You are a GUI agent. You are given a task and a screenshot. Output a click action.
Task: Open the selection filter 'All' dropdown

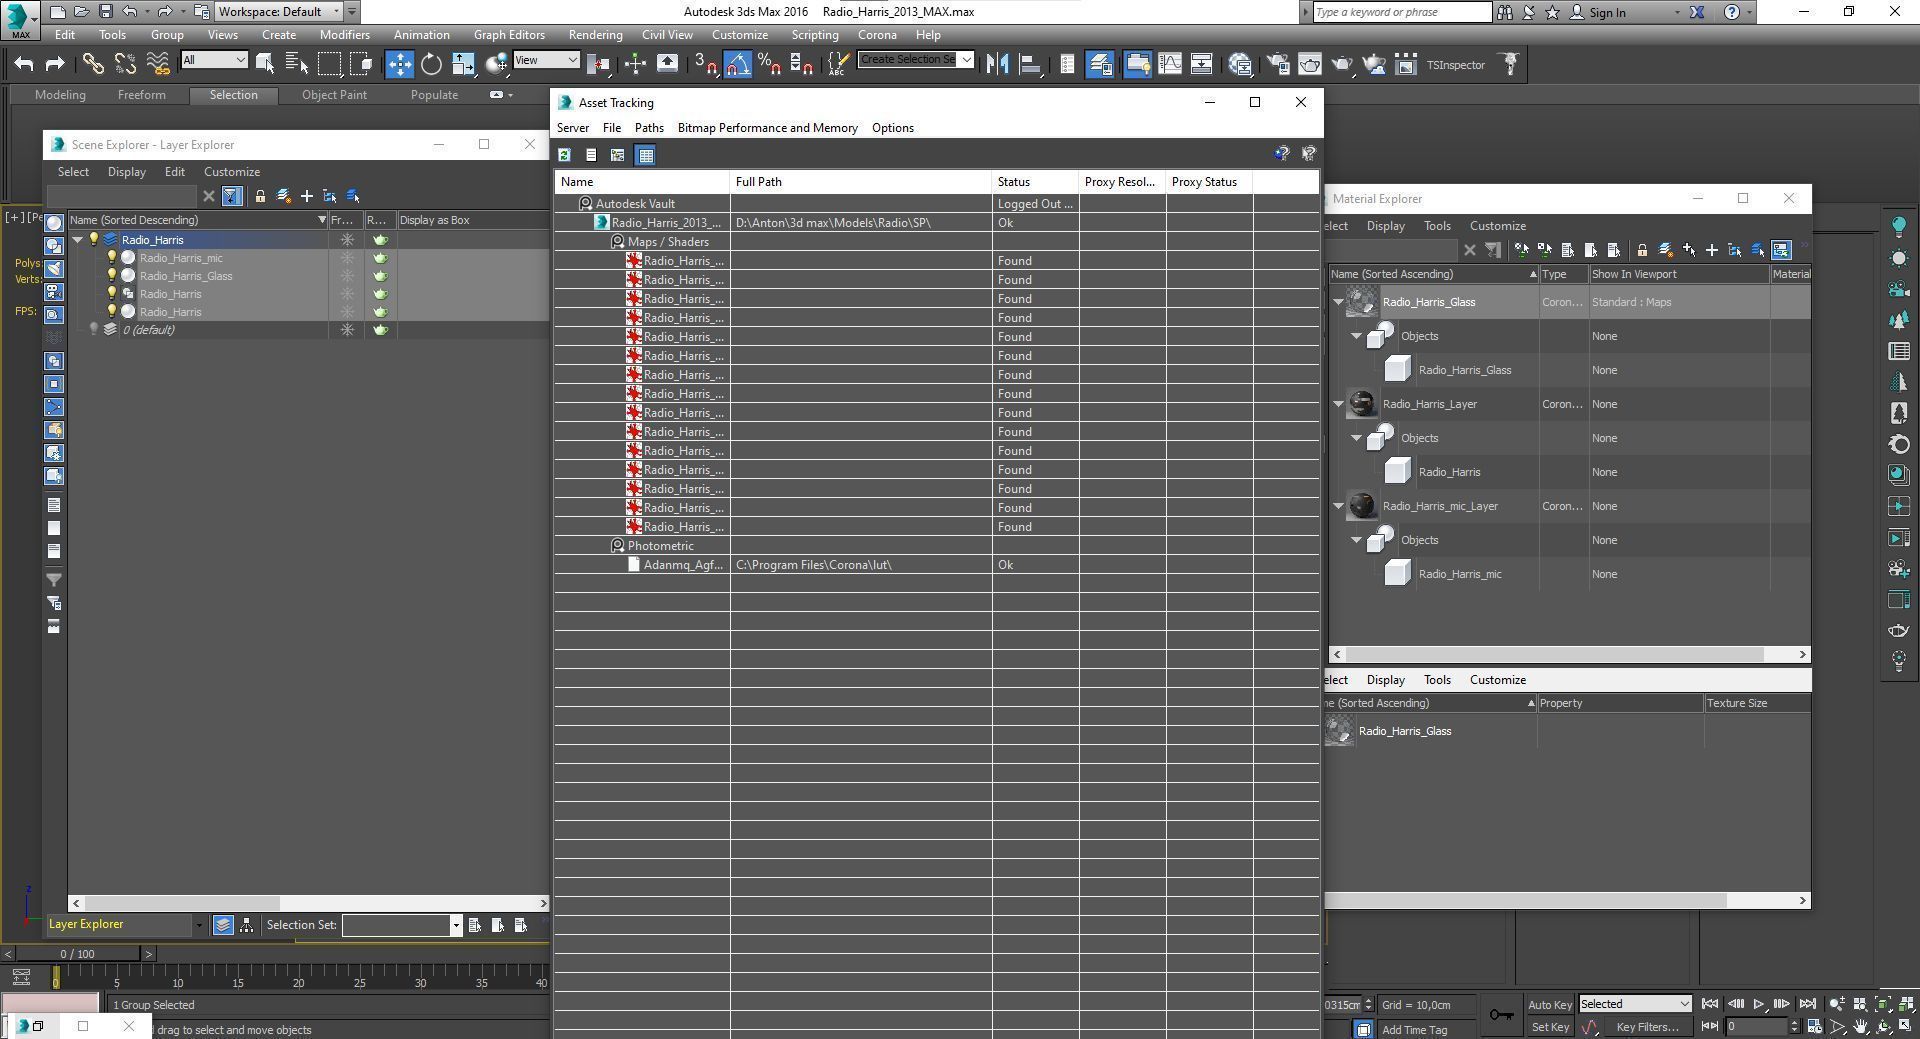click(214, 60)
